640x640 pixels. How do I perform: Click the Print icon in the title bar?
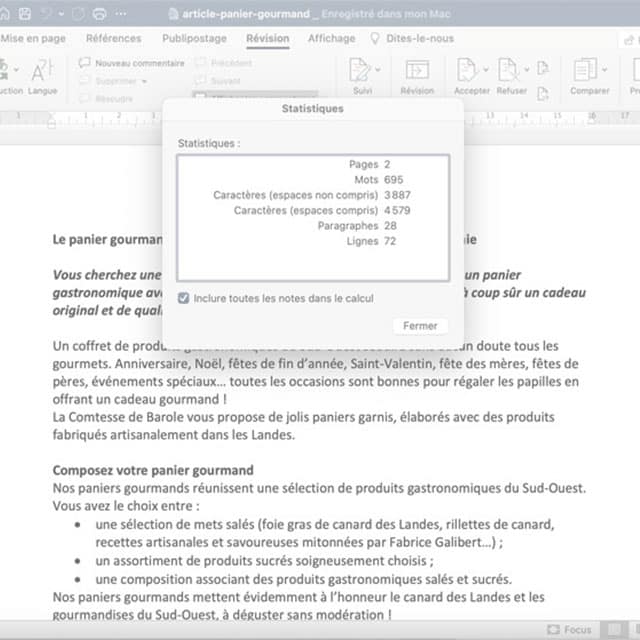pos(99,14)
